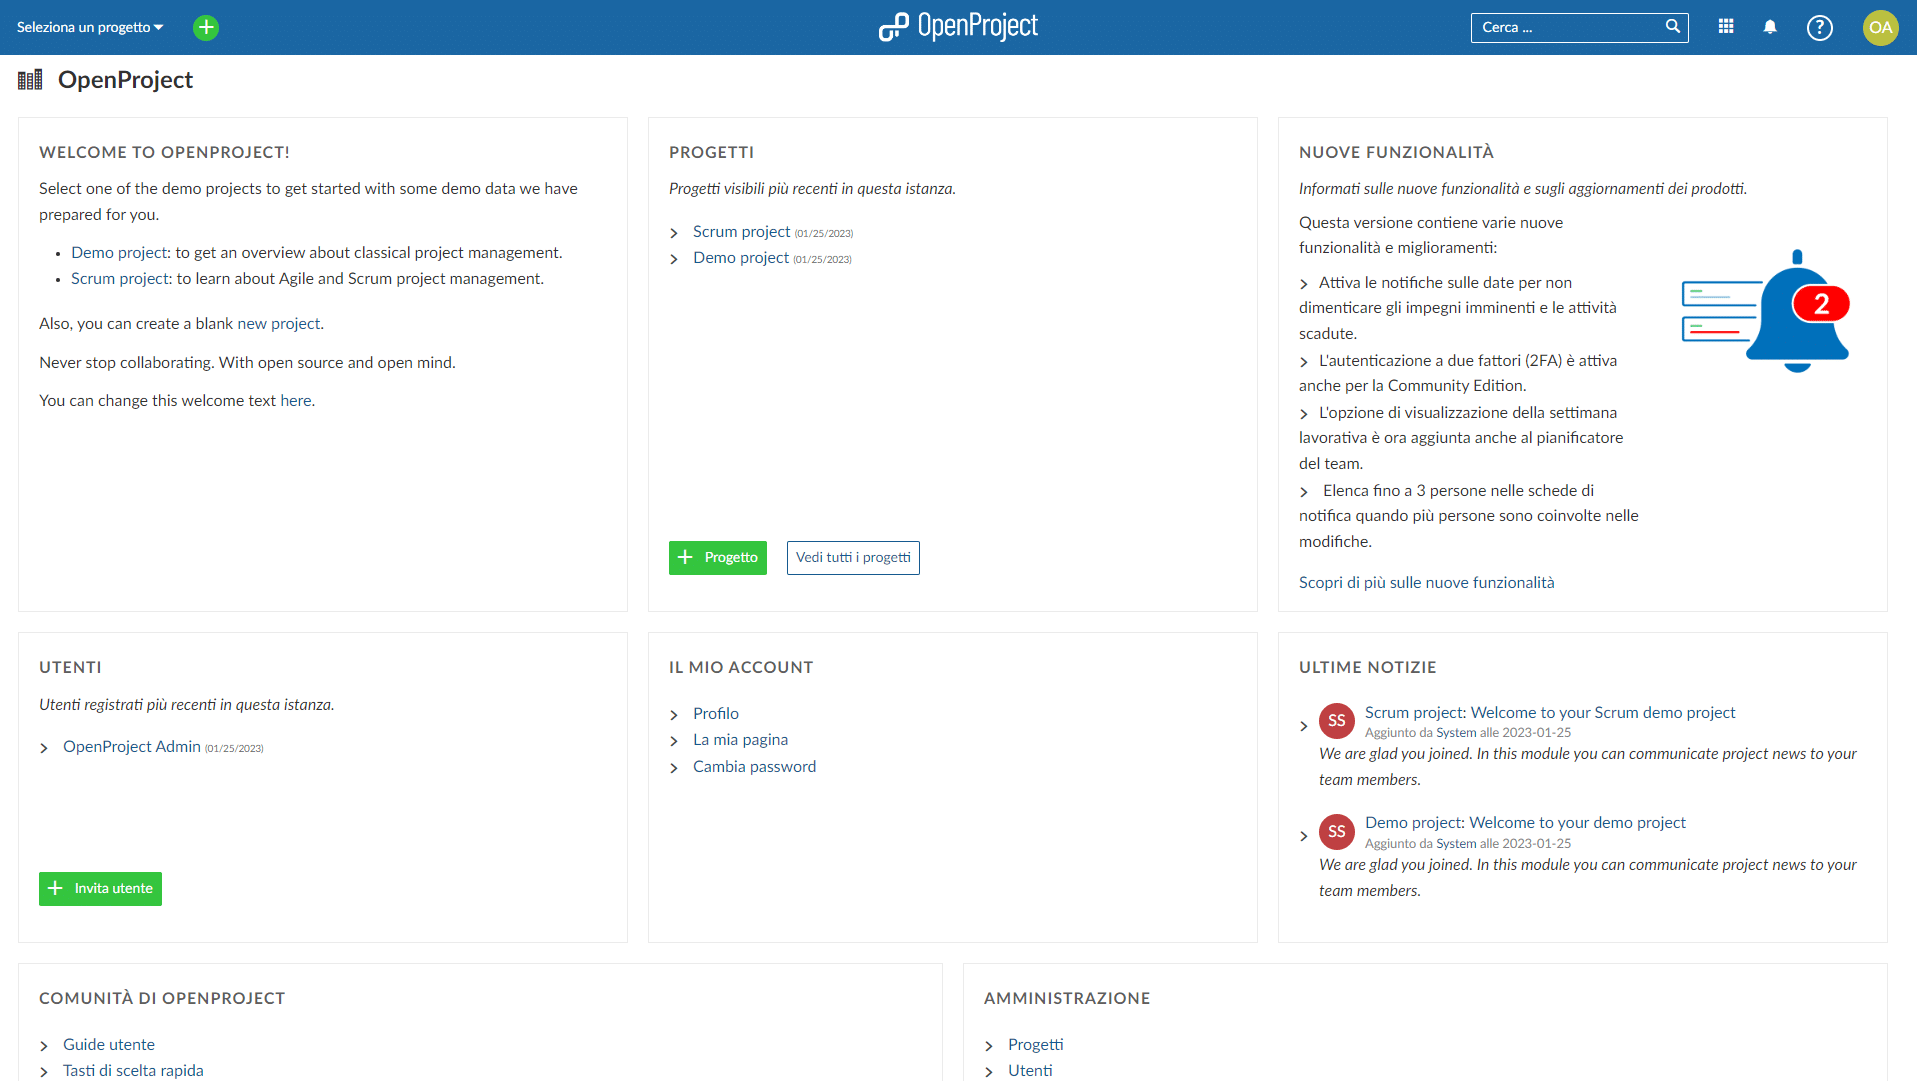This screenshot has height=1081, width=1917.
Task: Open Demo project in Progetti list
Action: pyautogui.click(x=741, y=258)
